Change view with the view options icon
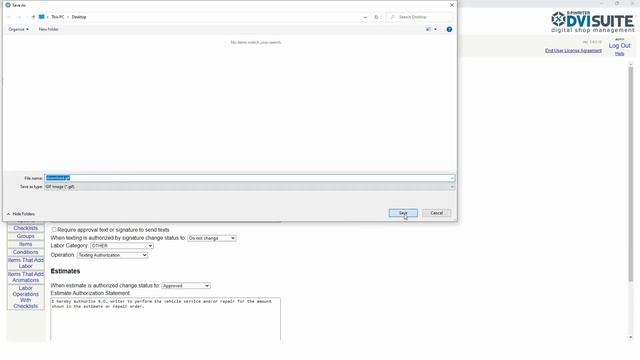Viewport: 640px width, 360px height. coord(428,29)
